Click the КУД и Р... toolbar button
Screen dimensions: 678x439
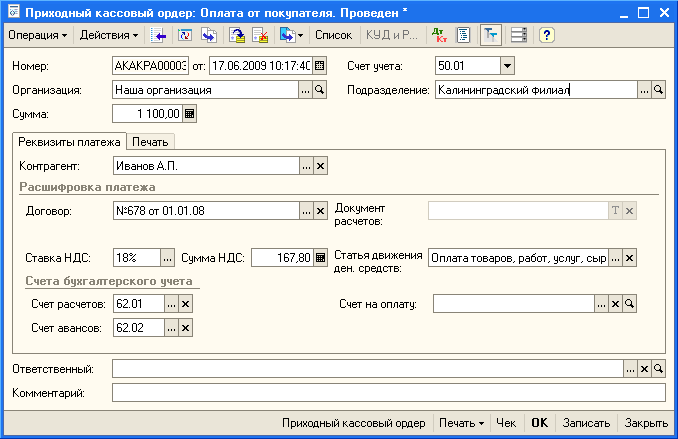coord(392,35)
